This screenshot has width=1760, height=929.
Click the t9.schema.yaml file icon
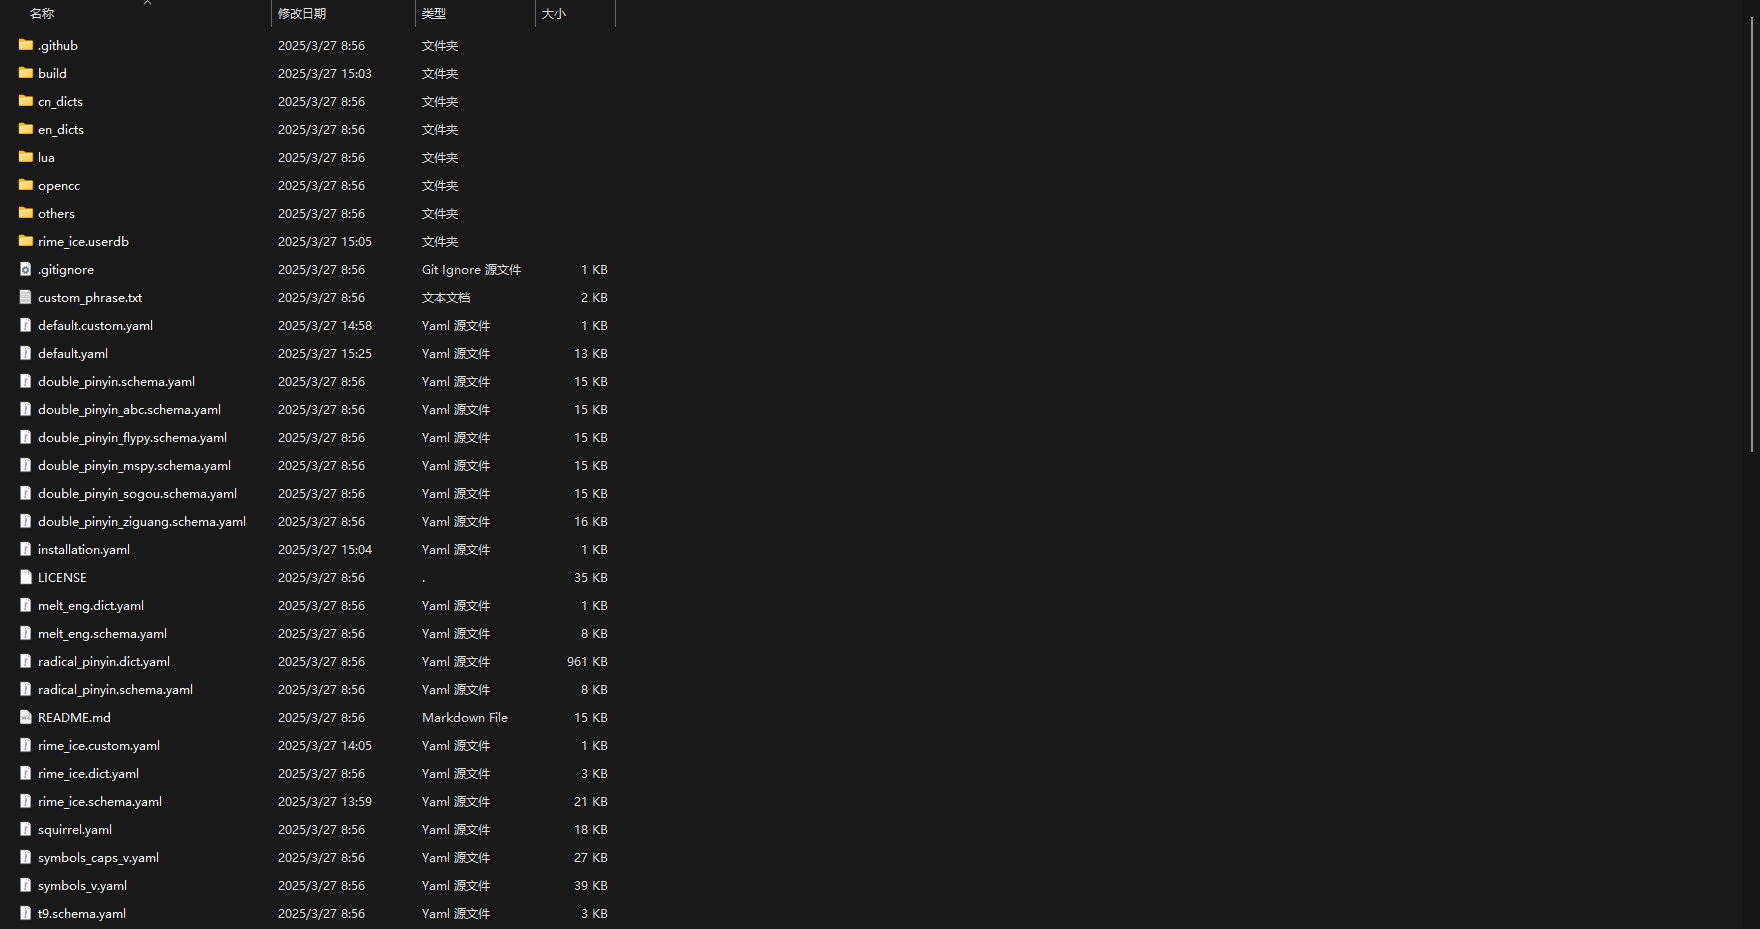coord(26,913)
